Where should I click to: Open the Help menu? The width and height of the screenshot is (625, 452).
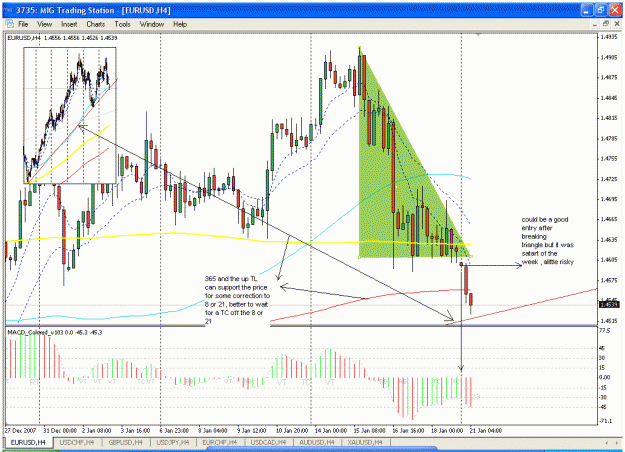180,24
